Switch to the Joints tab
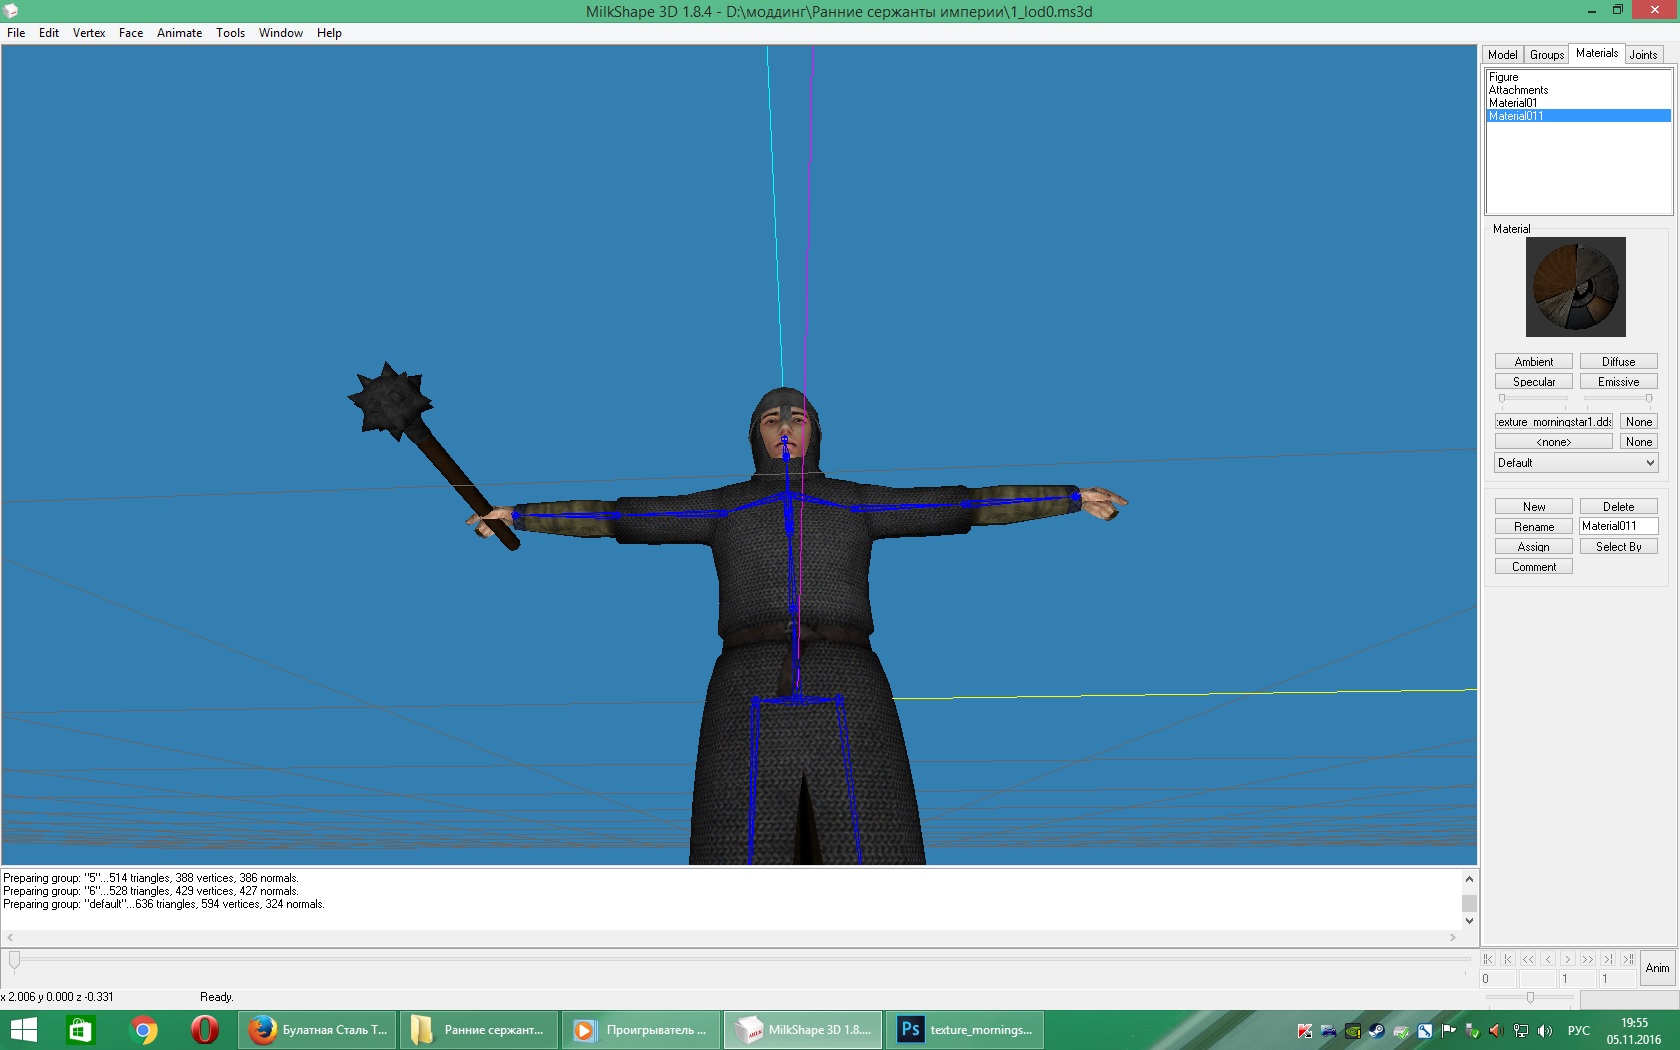 1643,55
